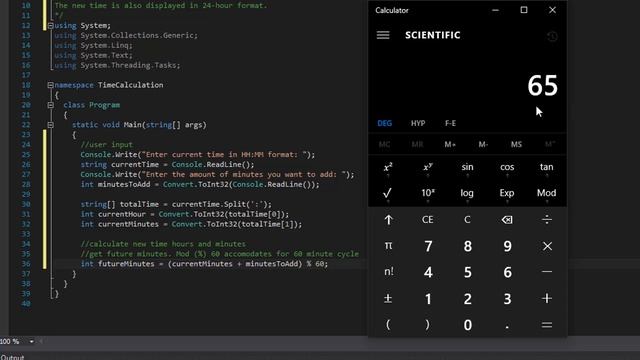
Task: Click number 1 on calculator keypad
Action: click(428, 299)
